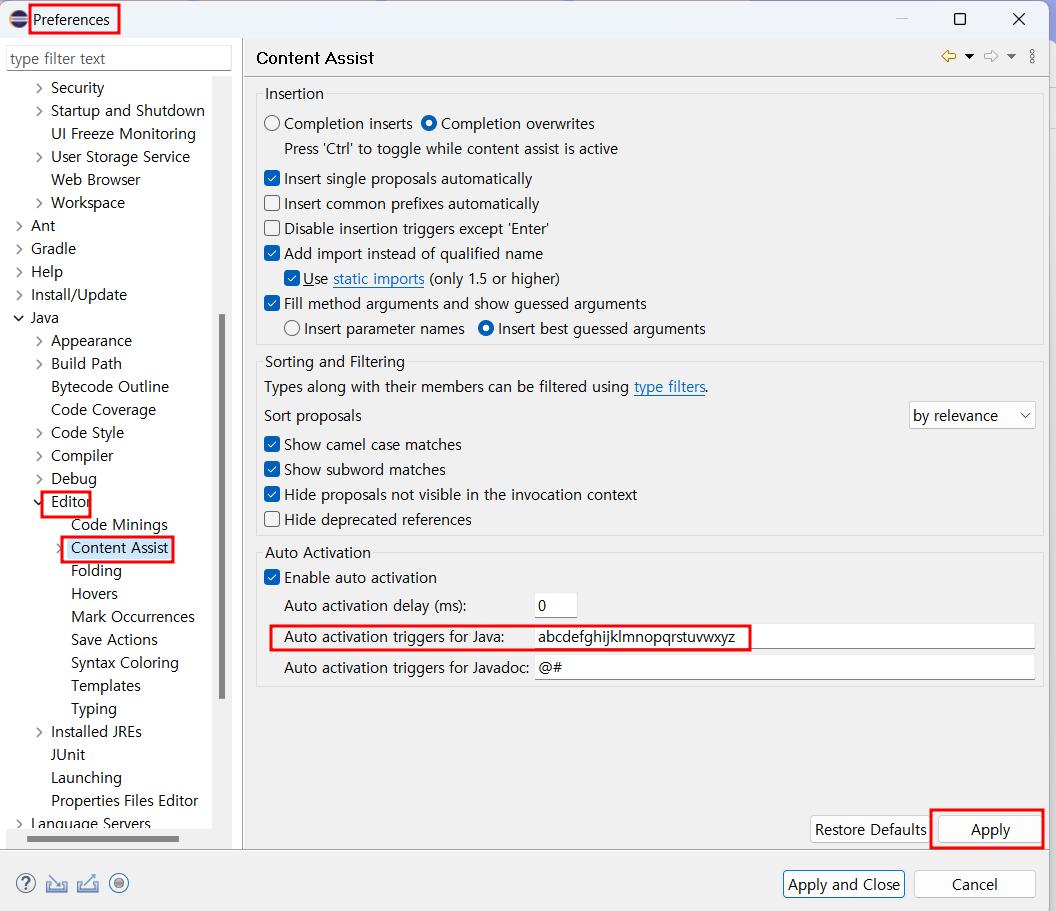1056x911 pixels.
Task: Toggle Hide proposals not visible checkbox
Action: [272, 494]
